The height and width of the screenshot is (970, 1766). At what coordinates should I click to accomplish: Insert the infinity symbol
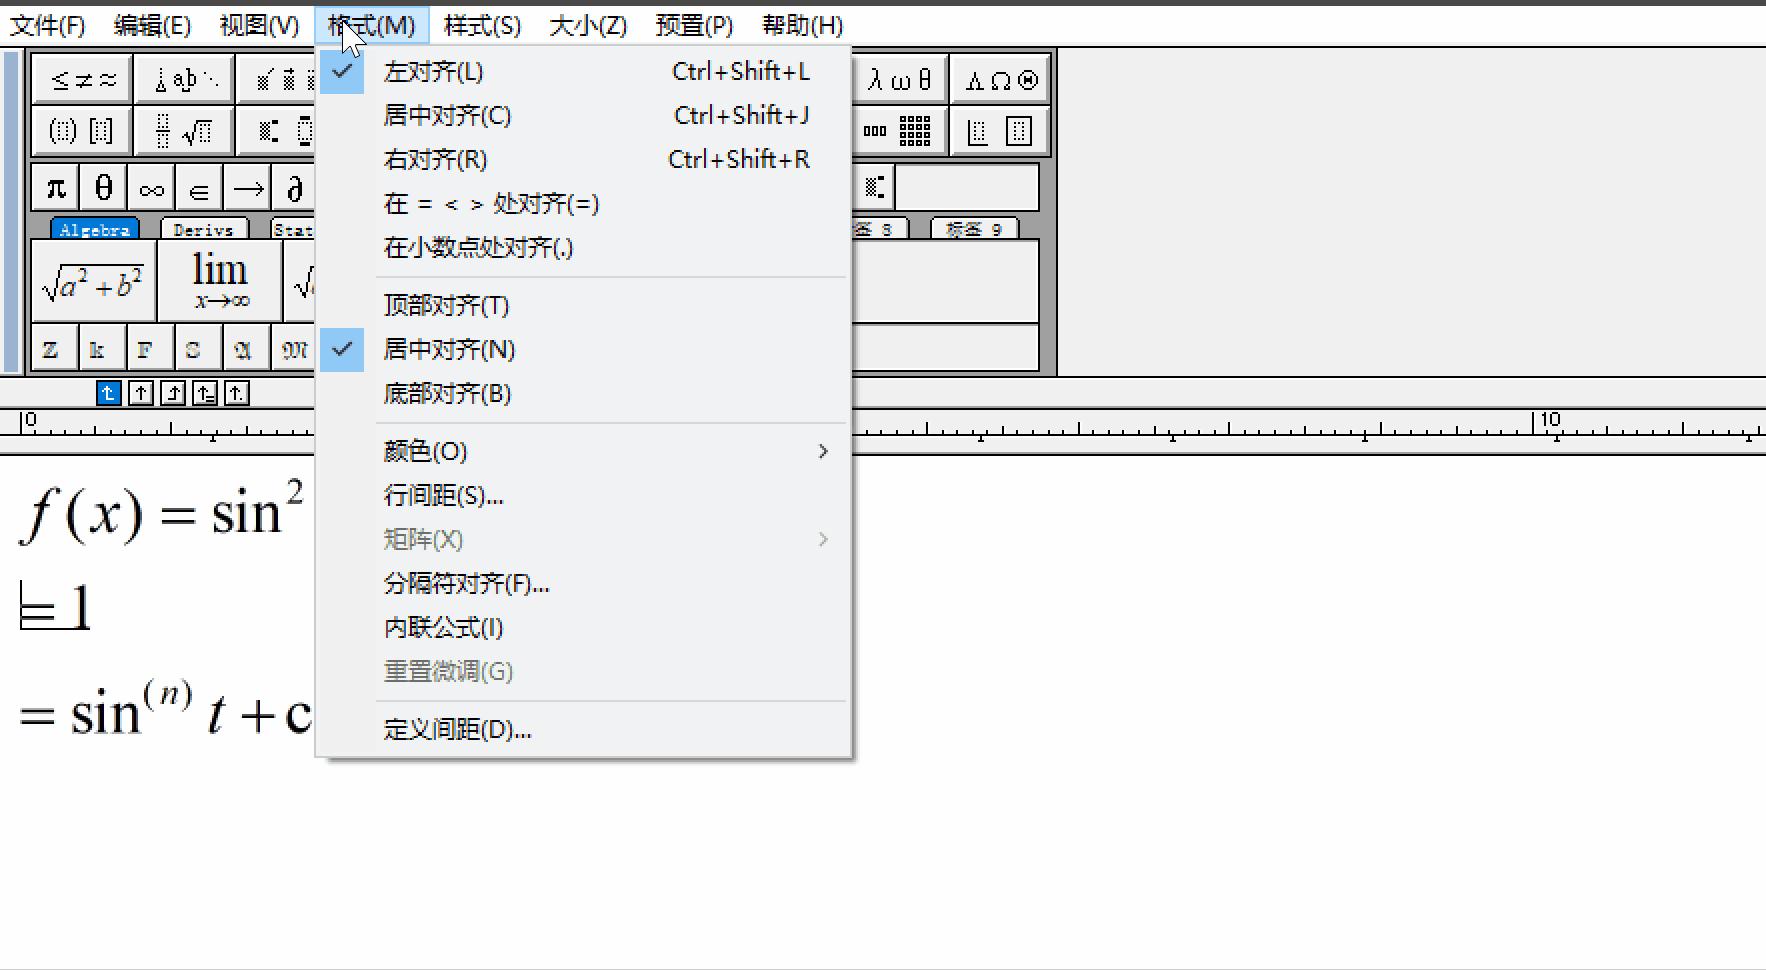click(152, 188)
